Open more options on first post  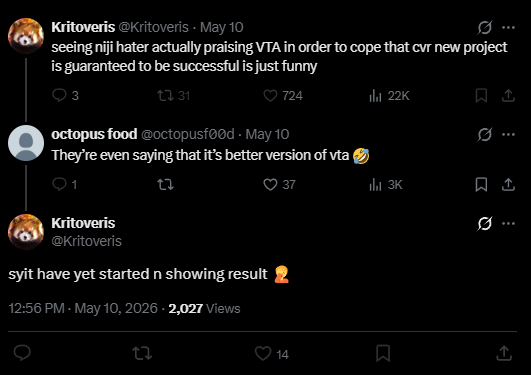[x=509, y=27]
